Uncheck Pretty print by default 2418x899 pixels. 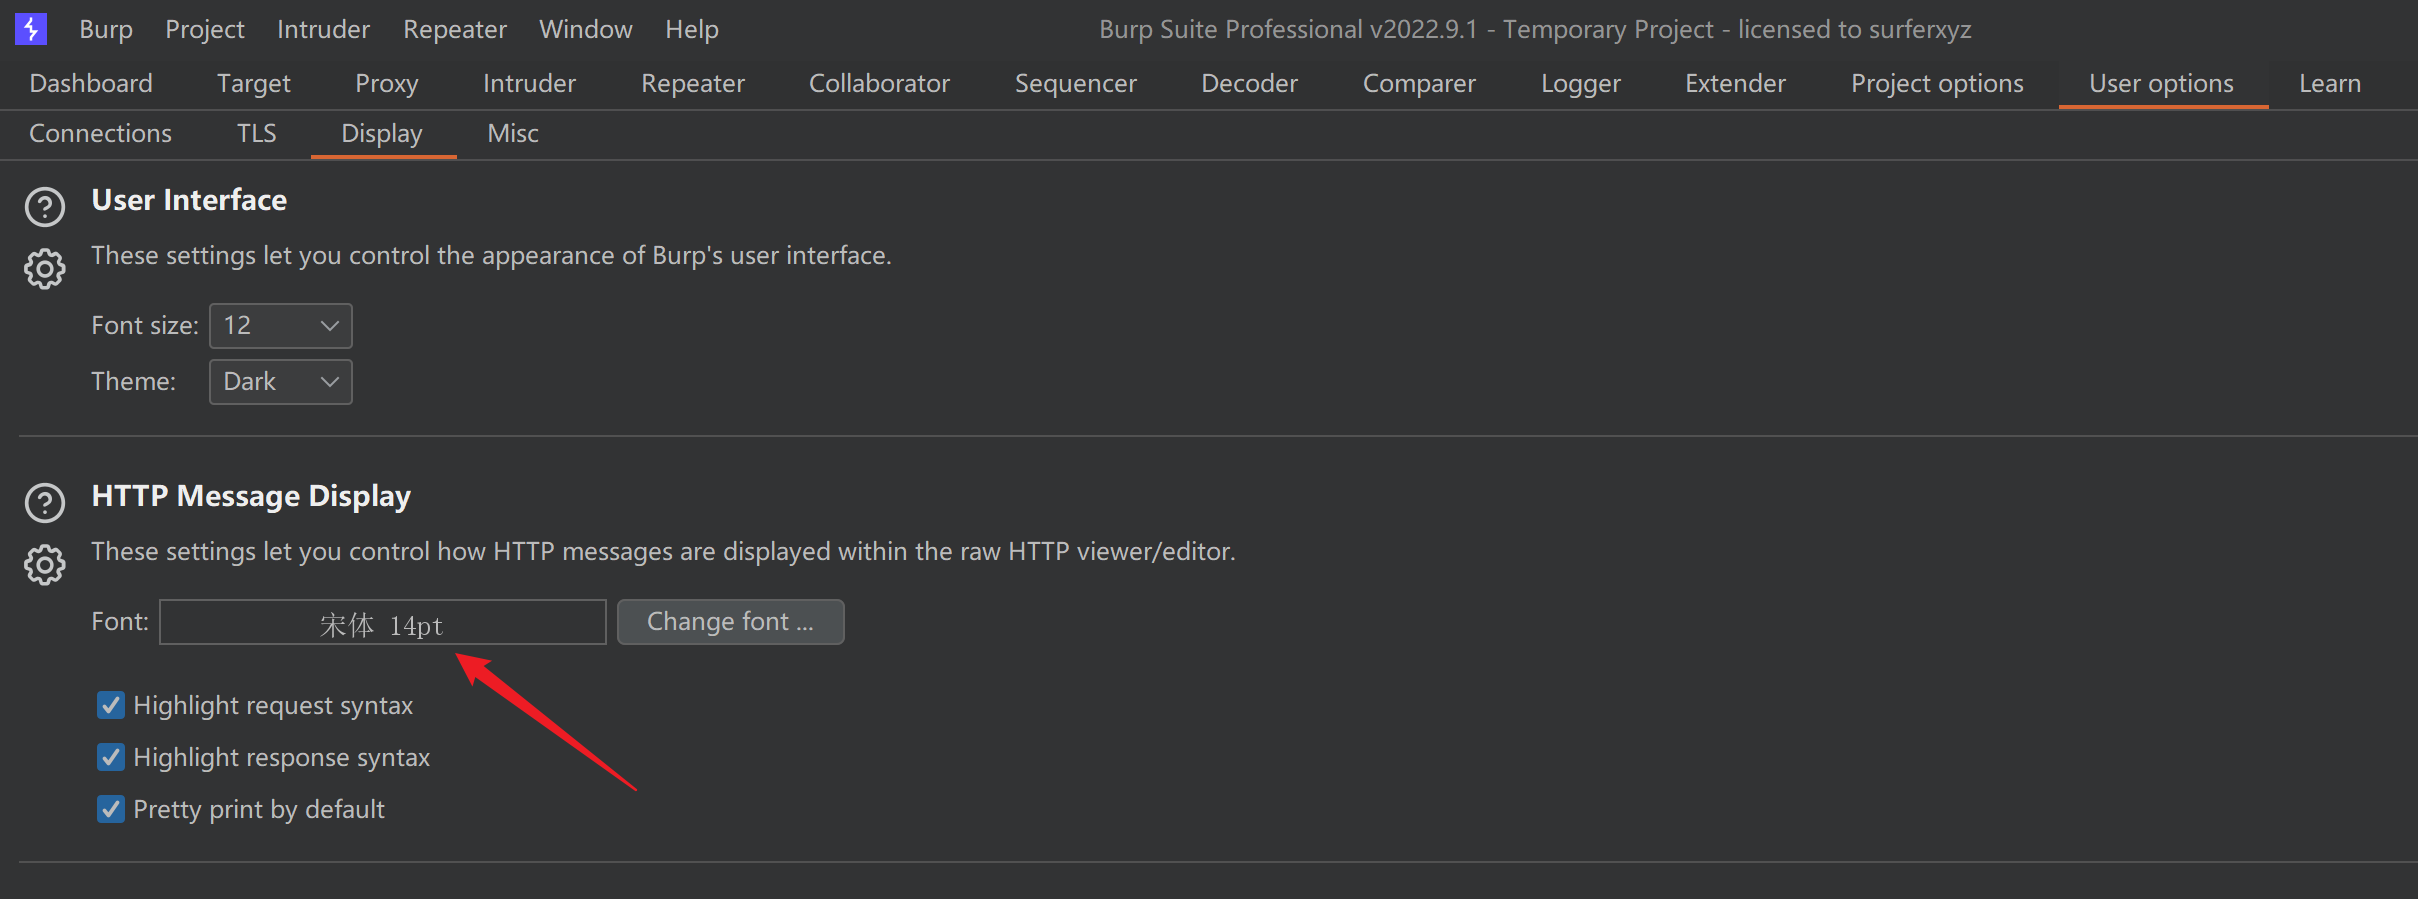click(111, 809)
